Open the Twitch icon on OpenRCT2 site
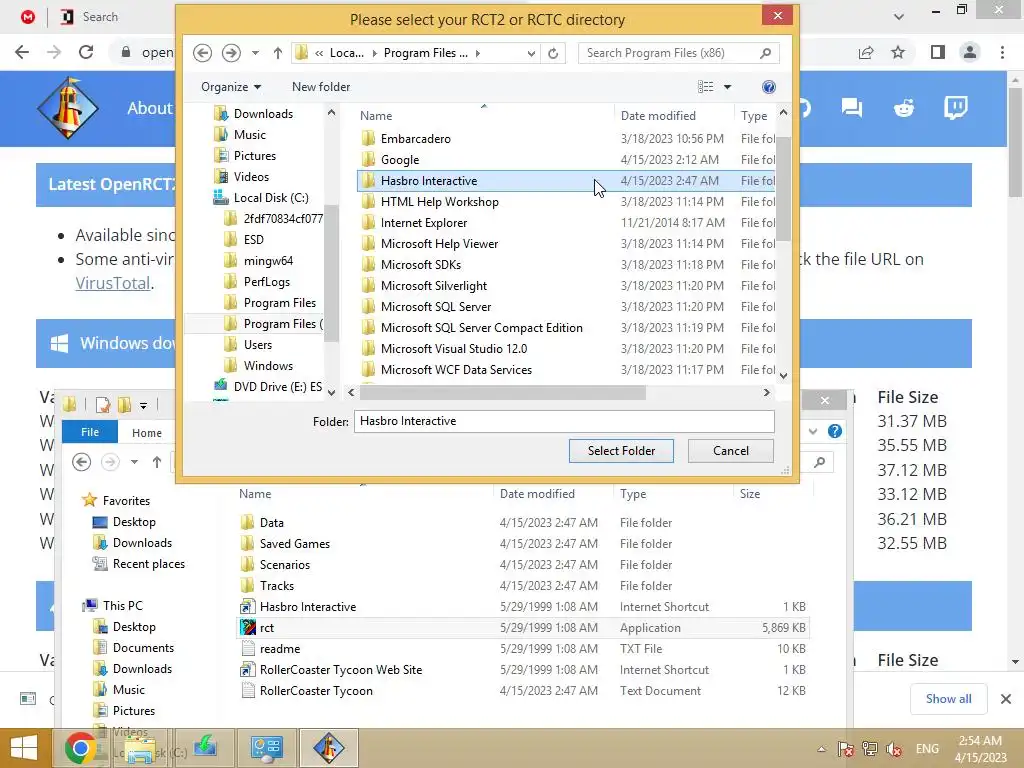Screen dimensions: 1024x768 pos(955,108)
